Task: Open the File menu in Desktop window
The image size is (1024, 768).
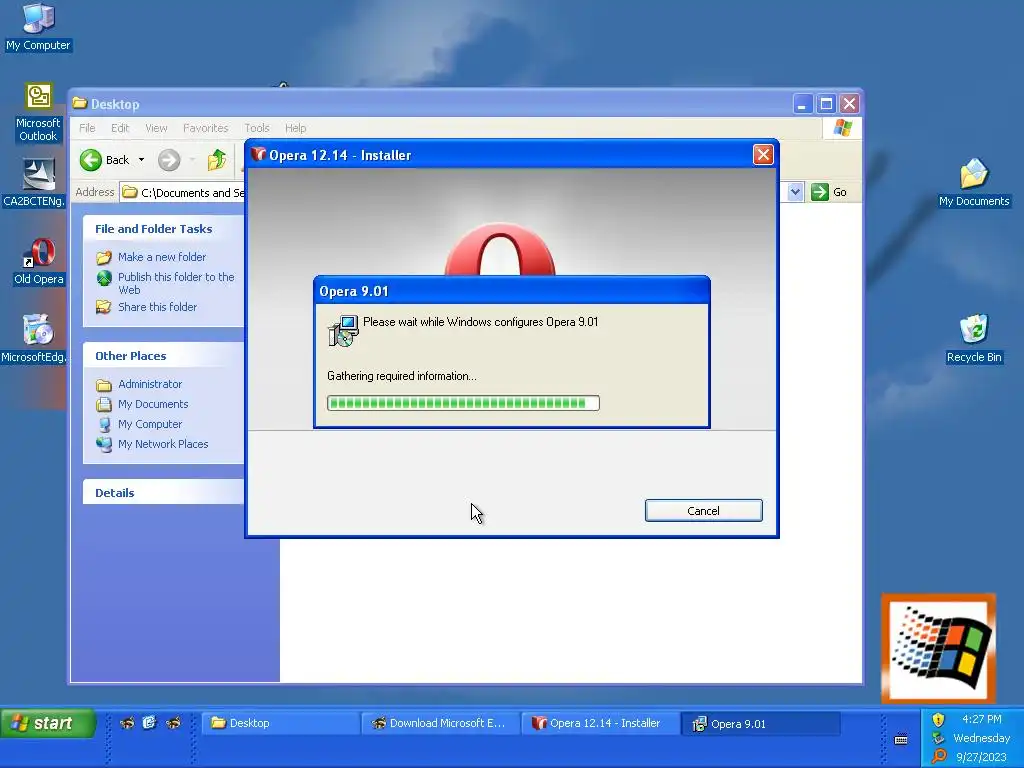Action: click(x=87, y=128)
